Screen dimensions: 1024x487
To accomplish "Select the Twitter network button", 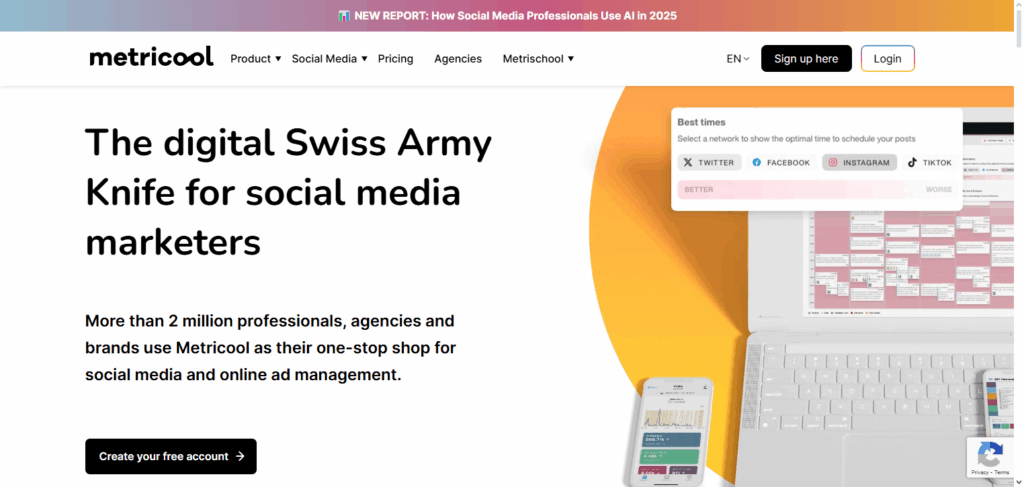I will click(709, 163).
